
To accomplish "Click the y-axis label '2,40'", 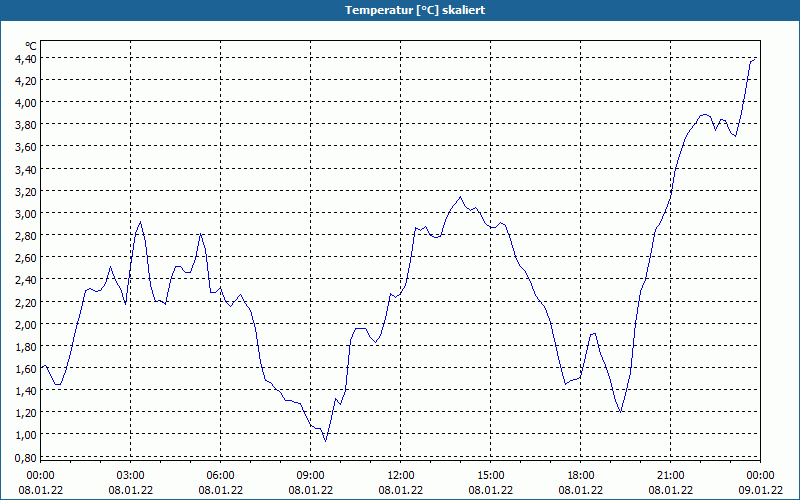I will point(26,280).
